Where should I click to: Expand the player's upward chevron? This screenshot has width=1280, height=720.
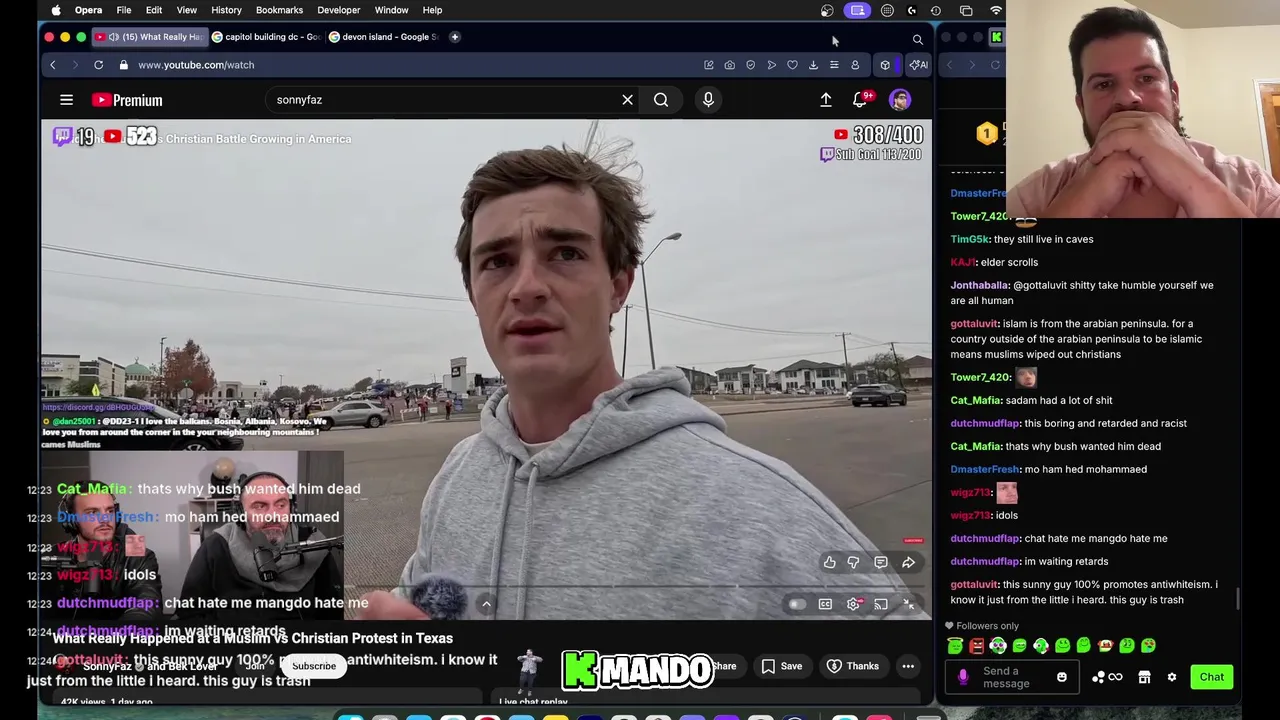coord(486,604)
